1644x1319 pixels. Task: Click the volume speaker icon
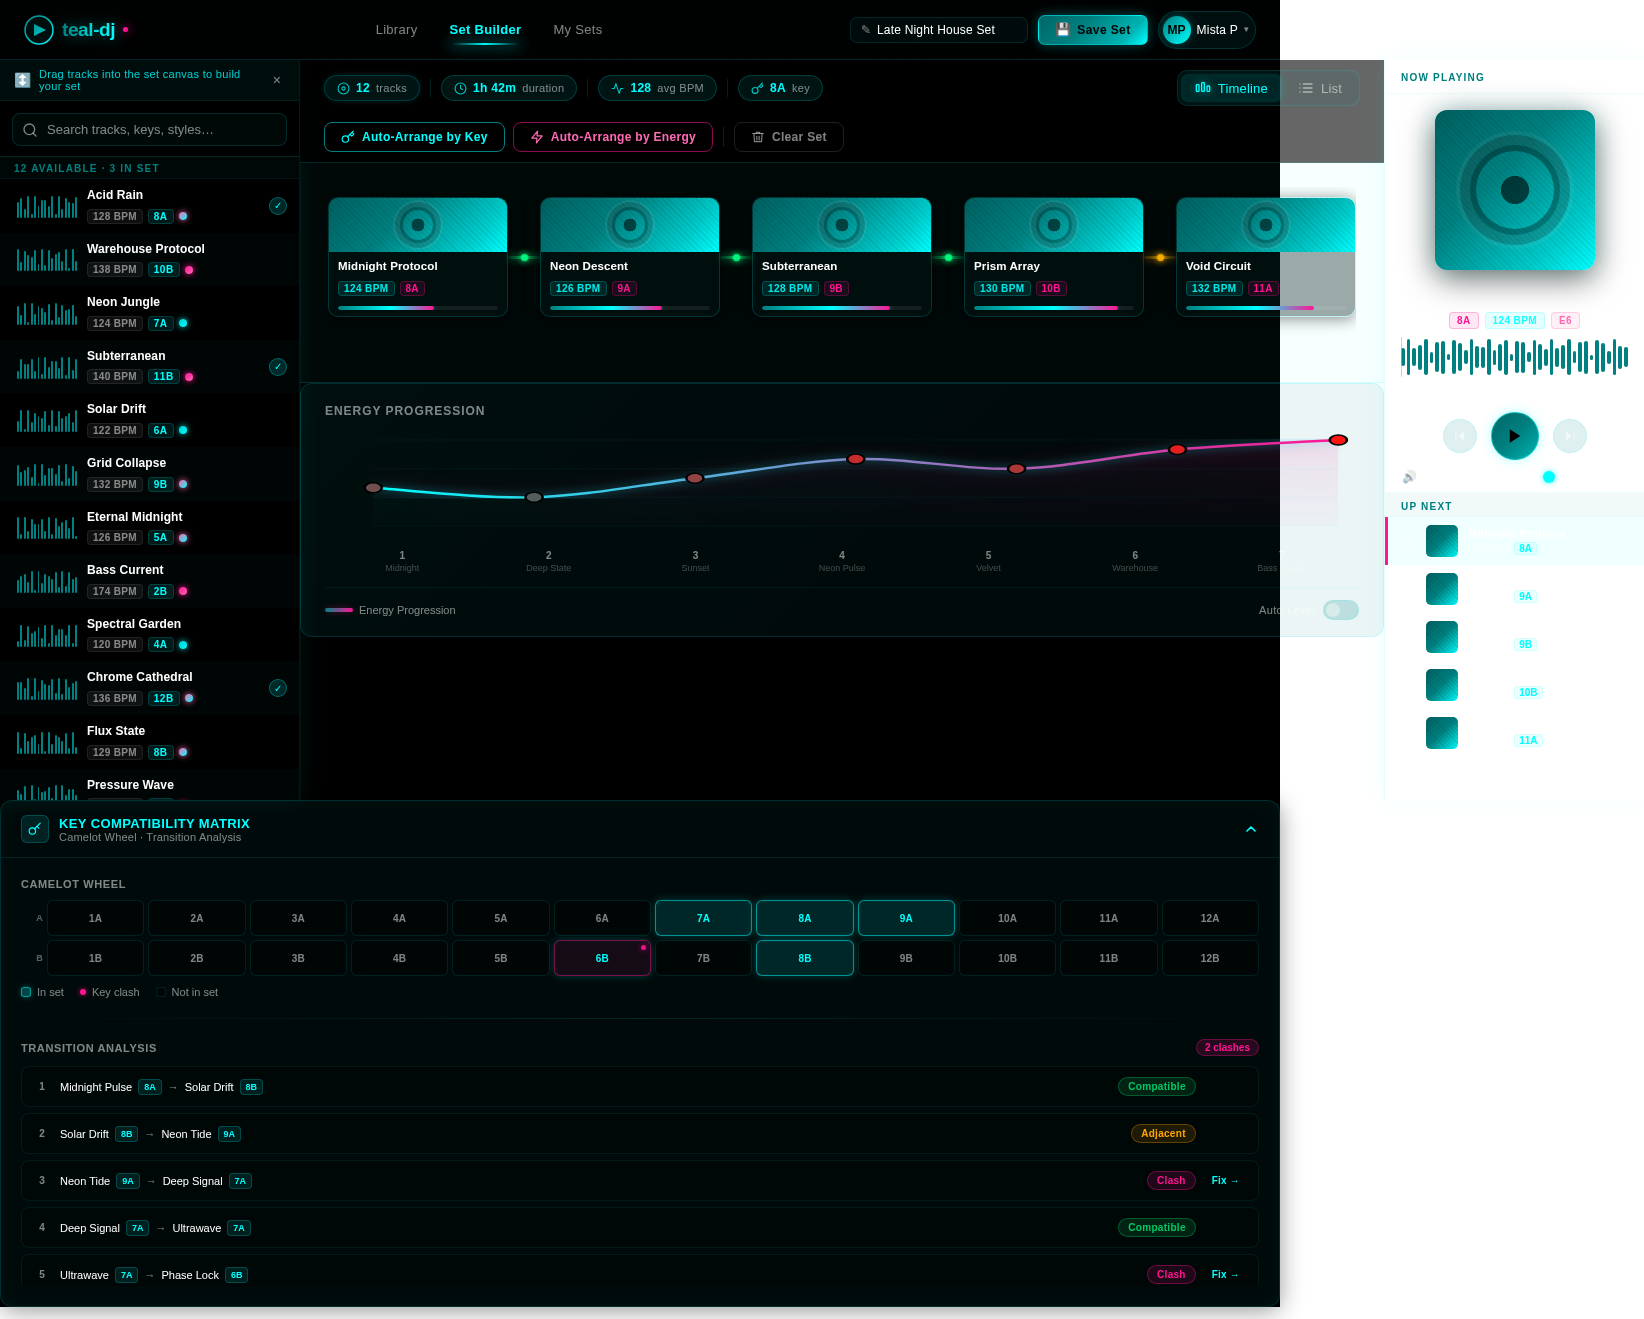[x=1409, y=477]
